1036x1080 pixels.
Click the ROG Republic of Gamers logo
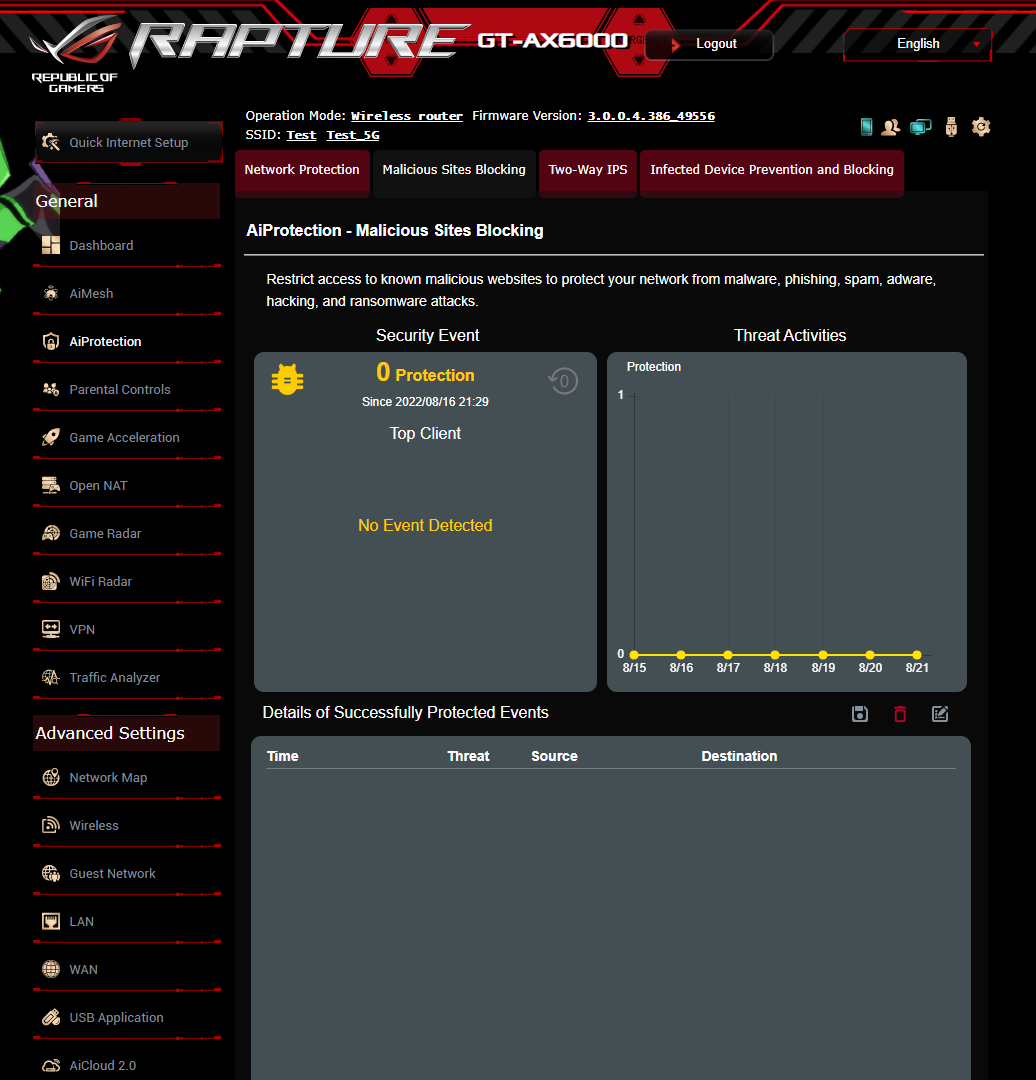tap(75, 55)
